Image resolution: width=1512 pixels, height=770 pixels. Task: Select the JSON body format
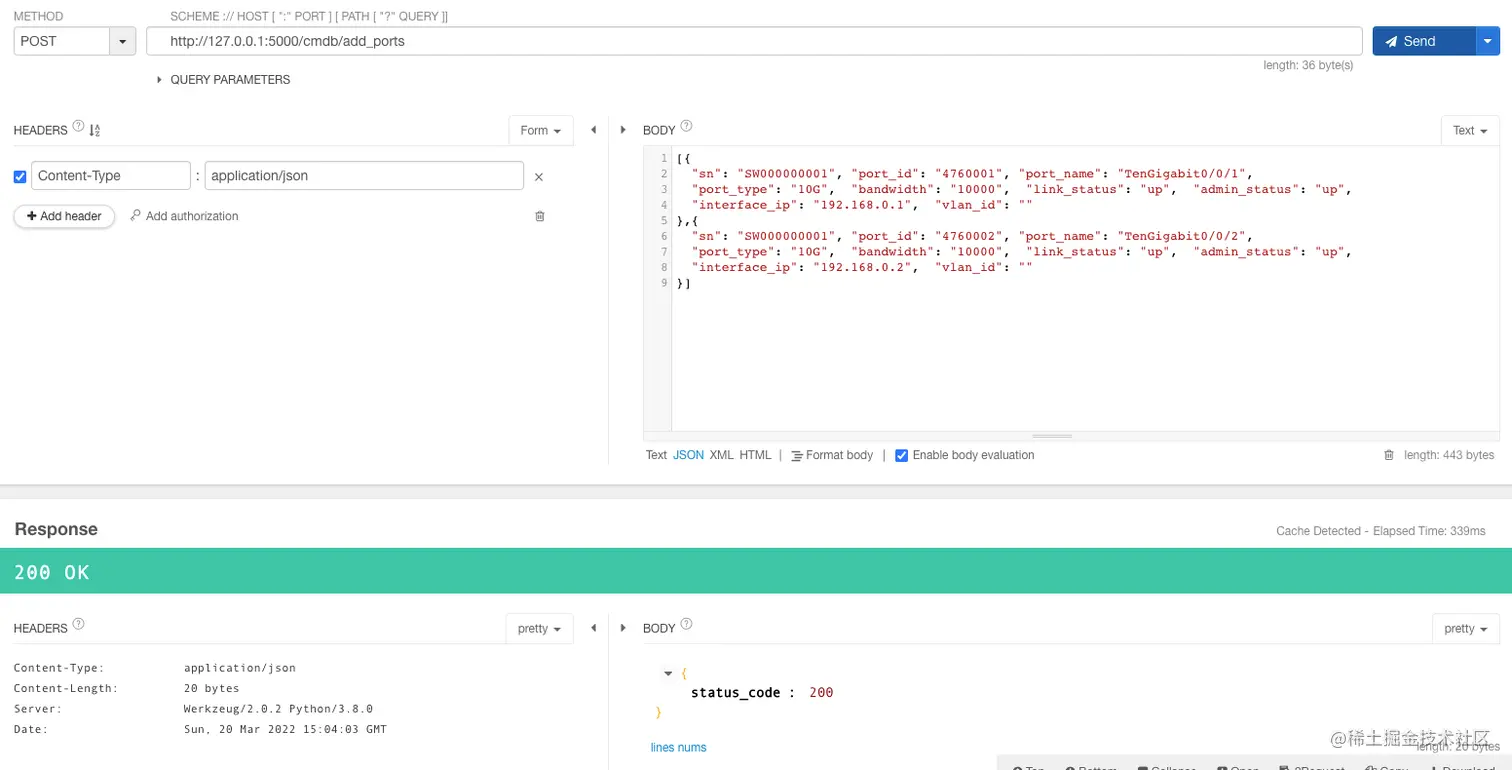pos(688,455)
